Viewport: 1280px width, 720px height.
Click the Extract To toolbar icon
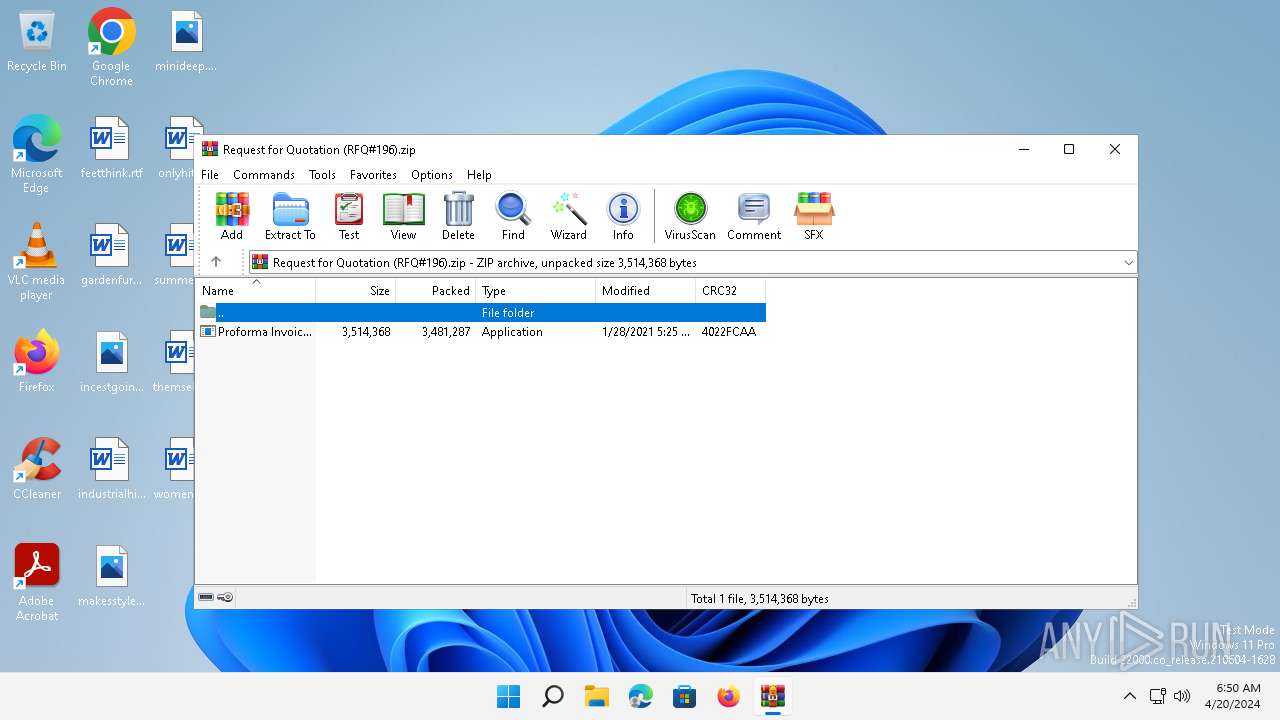290,216
